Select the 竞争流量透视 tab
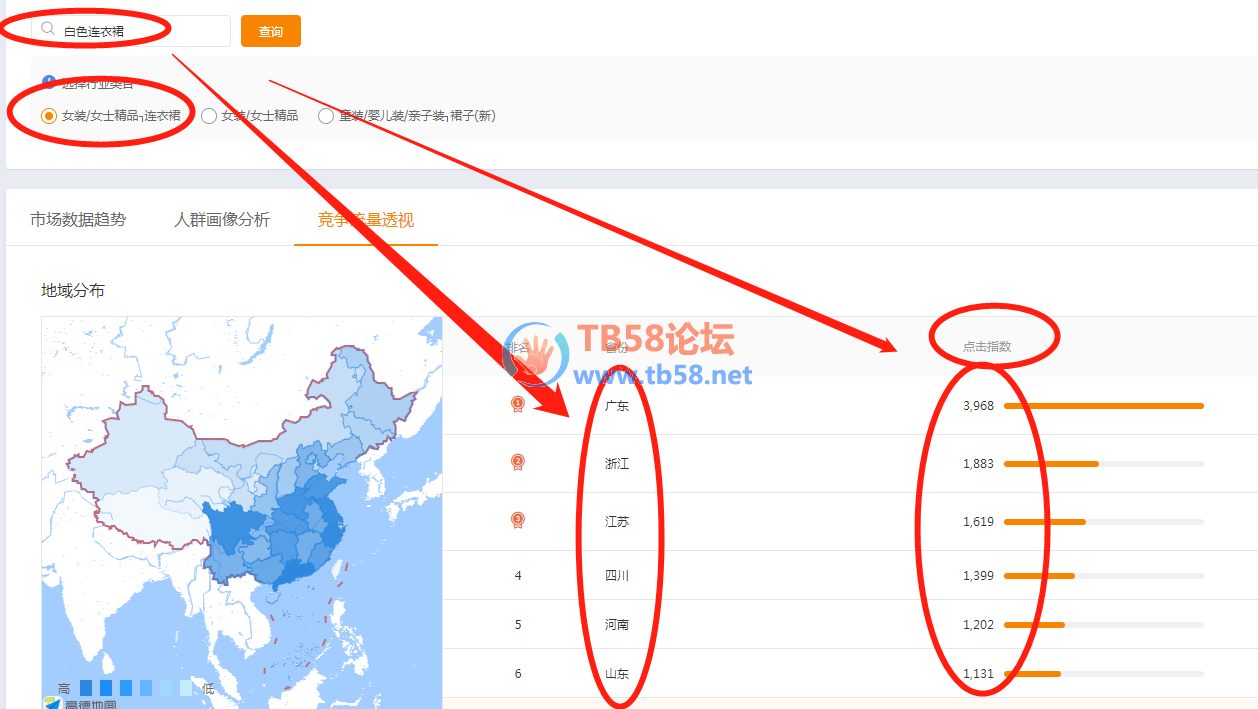 (365, 220)
